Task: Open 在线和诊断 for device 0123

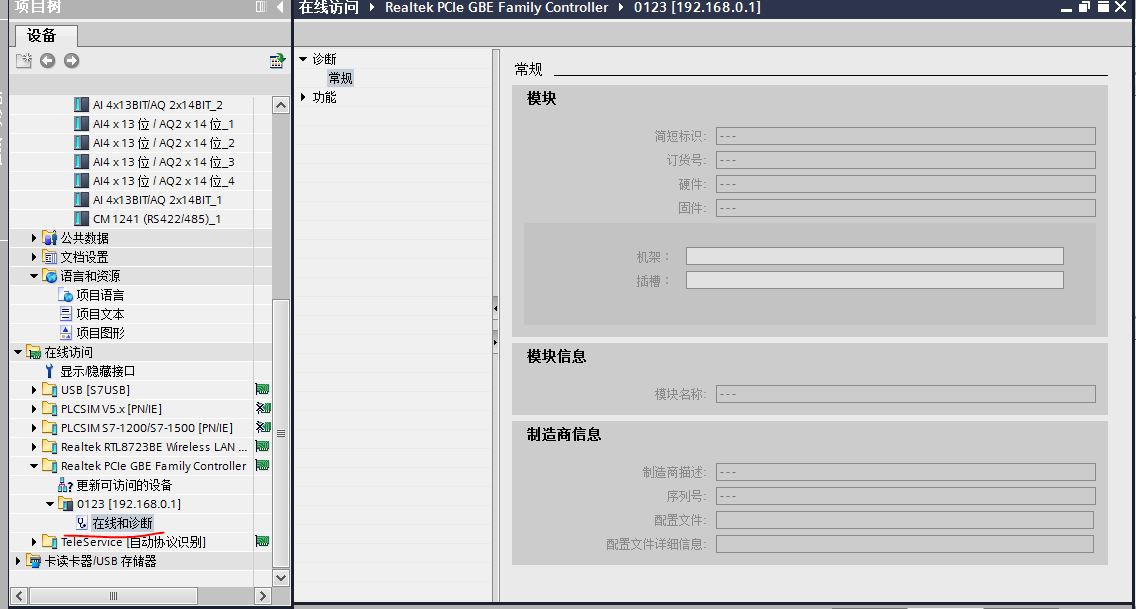Action: click(122, 523)
